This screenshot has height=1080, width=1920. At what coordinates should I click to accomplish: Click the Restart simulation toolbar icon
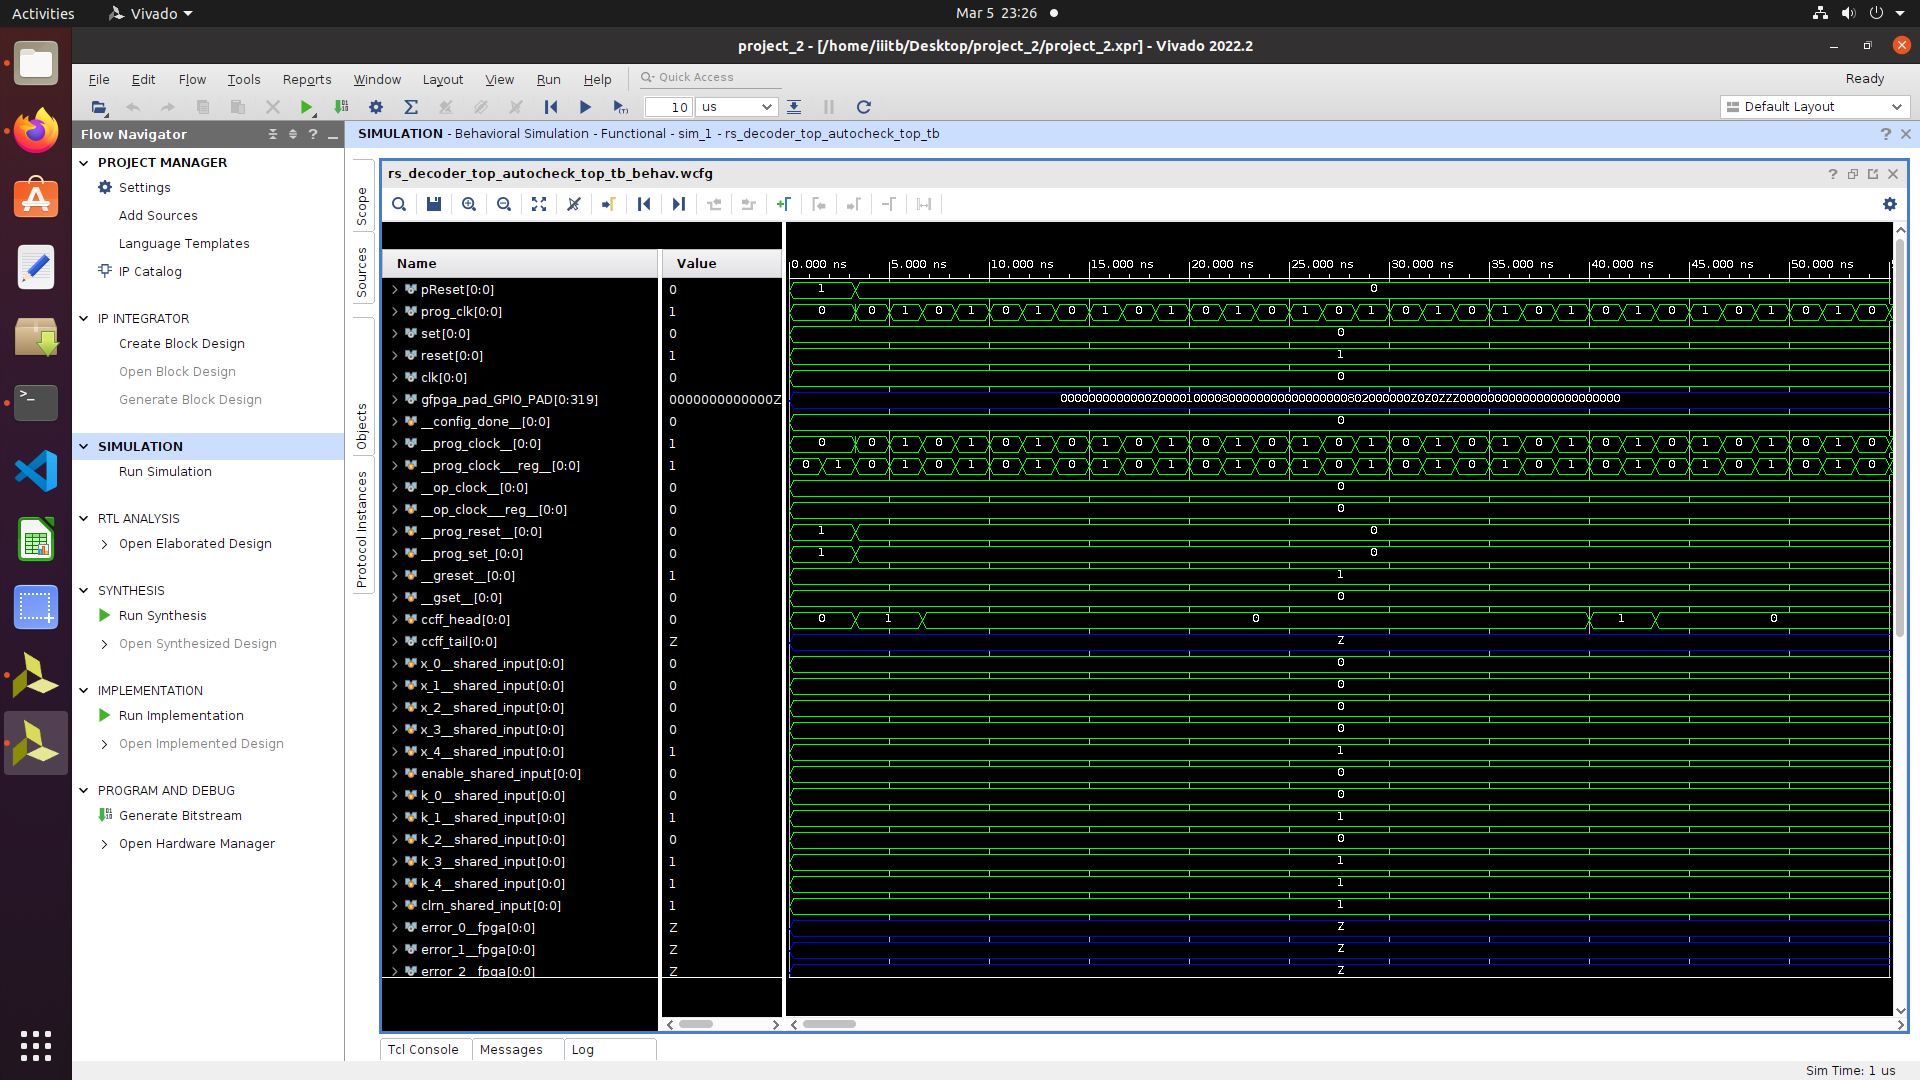[x=550, y=107]
